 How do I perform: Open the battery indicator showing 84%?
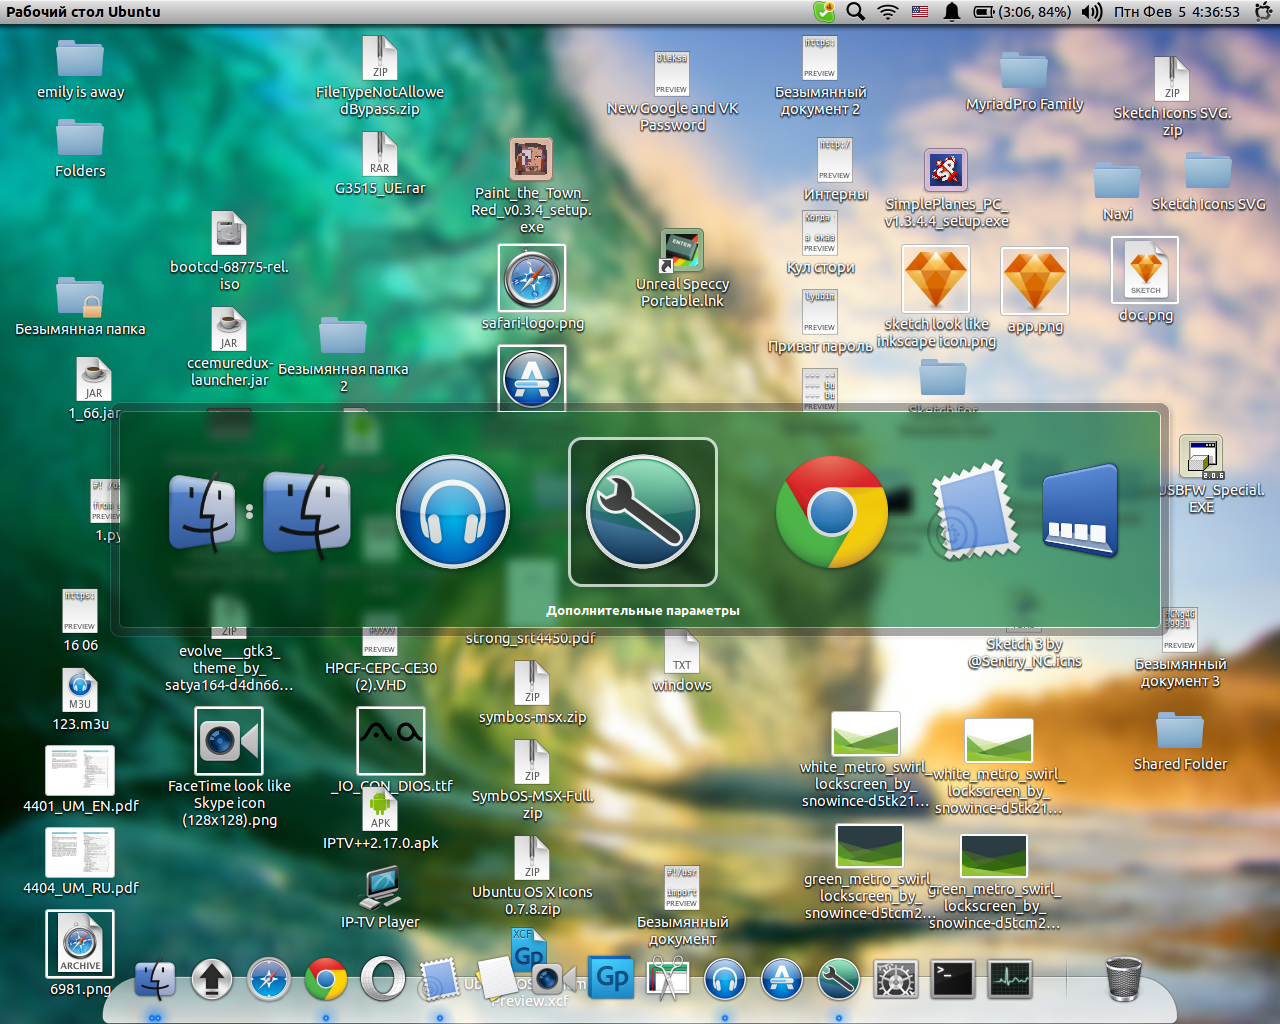(1022, 12)
